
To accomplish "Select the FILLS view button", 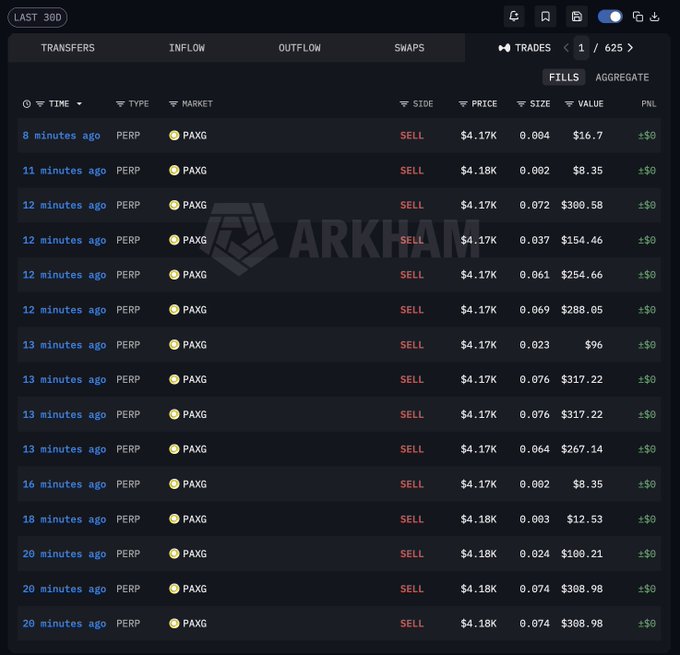I will tap(564, 77).
